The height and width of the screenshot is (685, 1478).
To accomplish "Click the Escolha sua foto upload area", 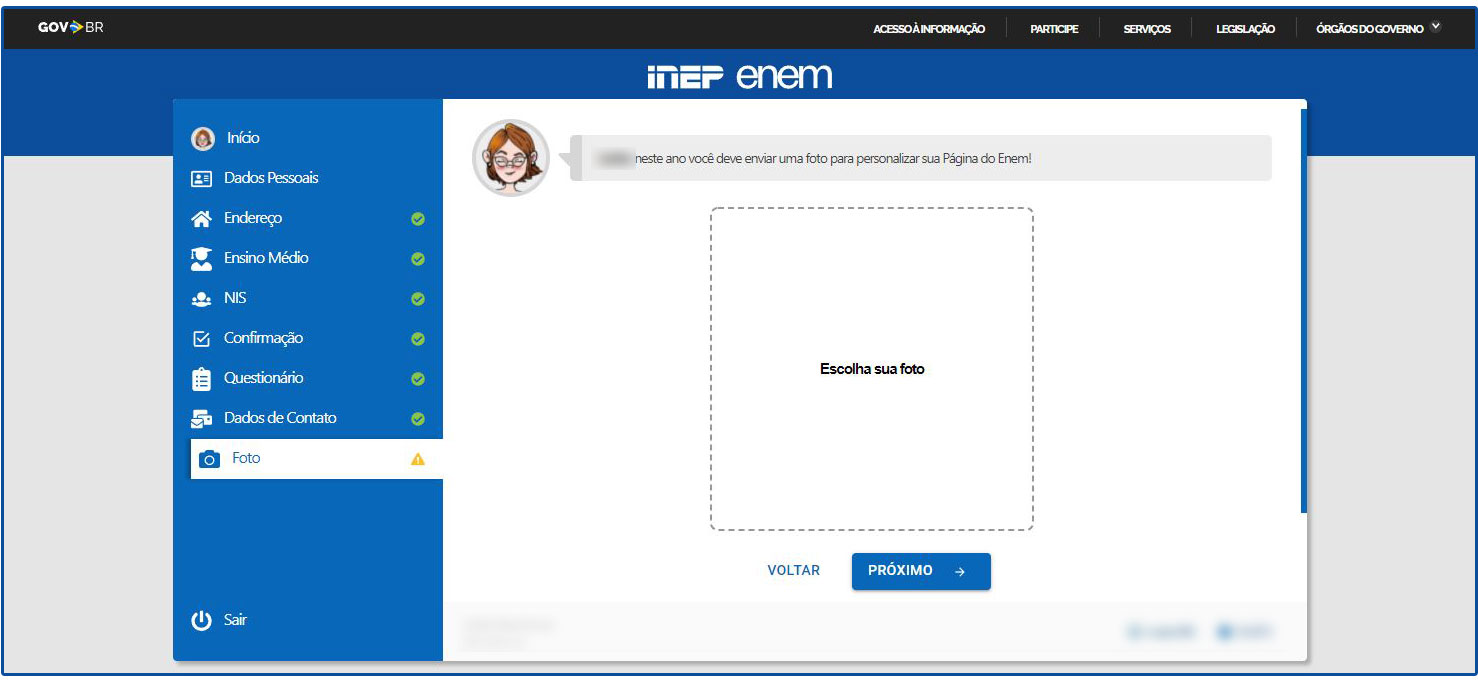I will (x=871, y=369).
